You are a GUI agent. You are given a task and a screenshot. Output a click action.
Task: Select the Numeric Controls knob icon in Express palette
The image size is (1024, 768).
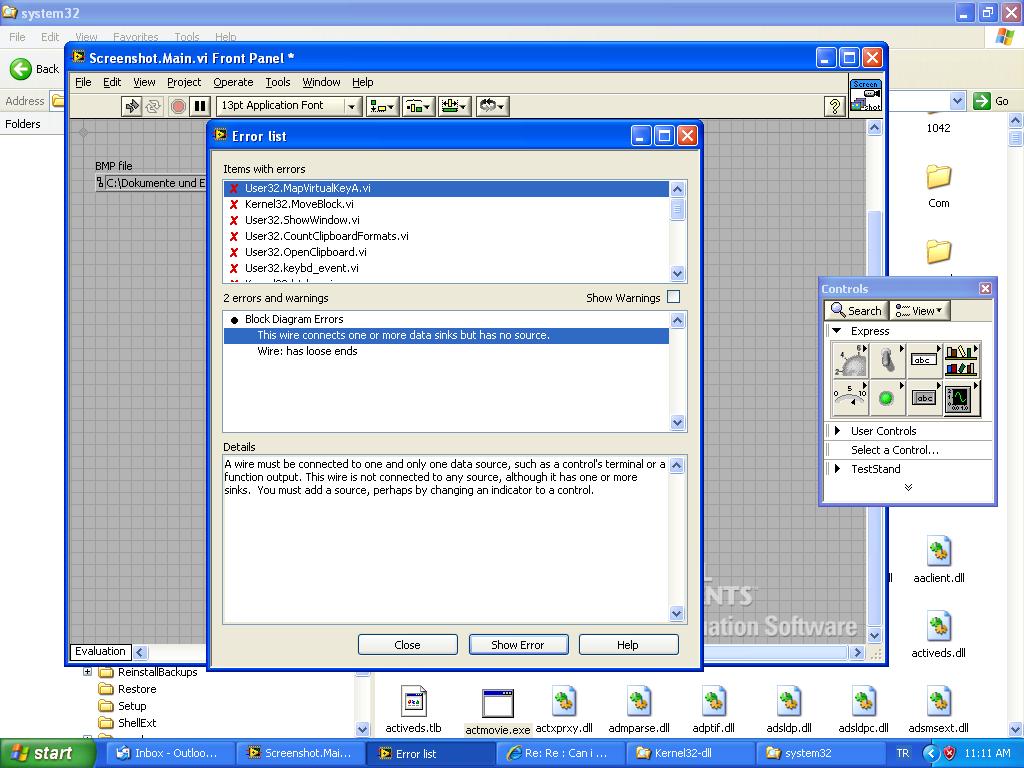[x=849, y=360]
